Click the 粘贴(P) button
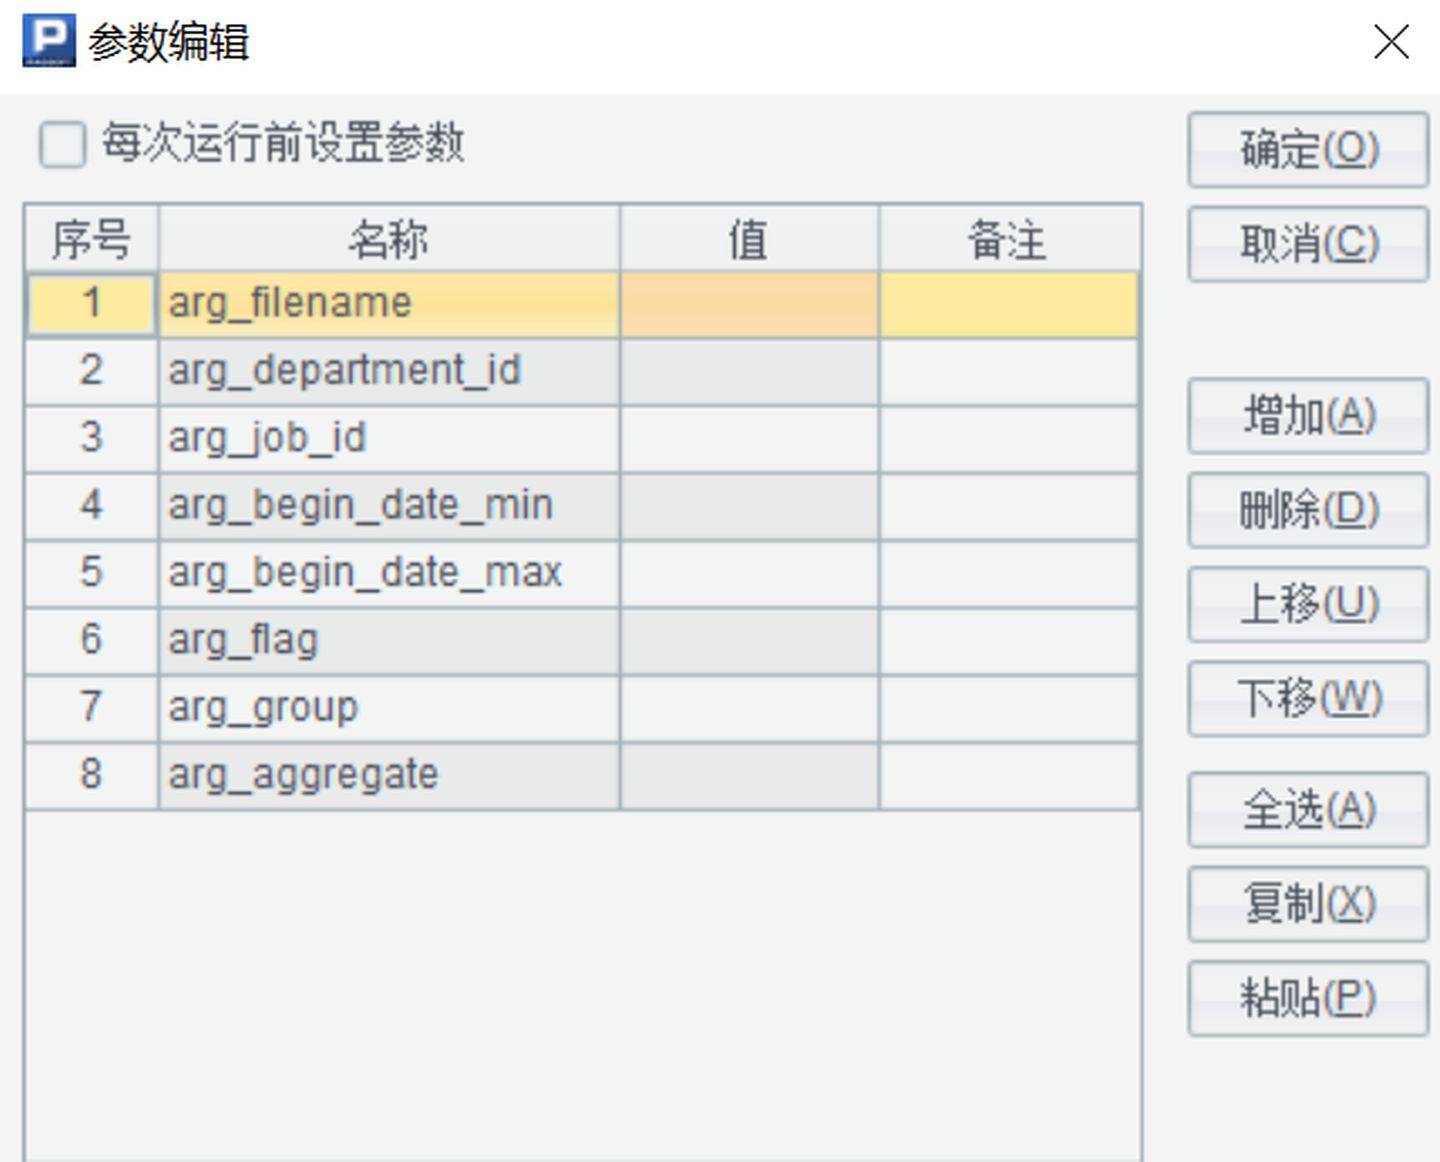 point(1308,998)
